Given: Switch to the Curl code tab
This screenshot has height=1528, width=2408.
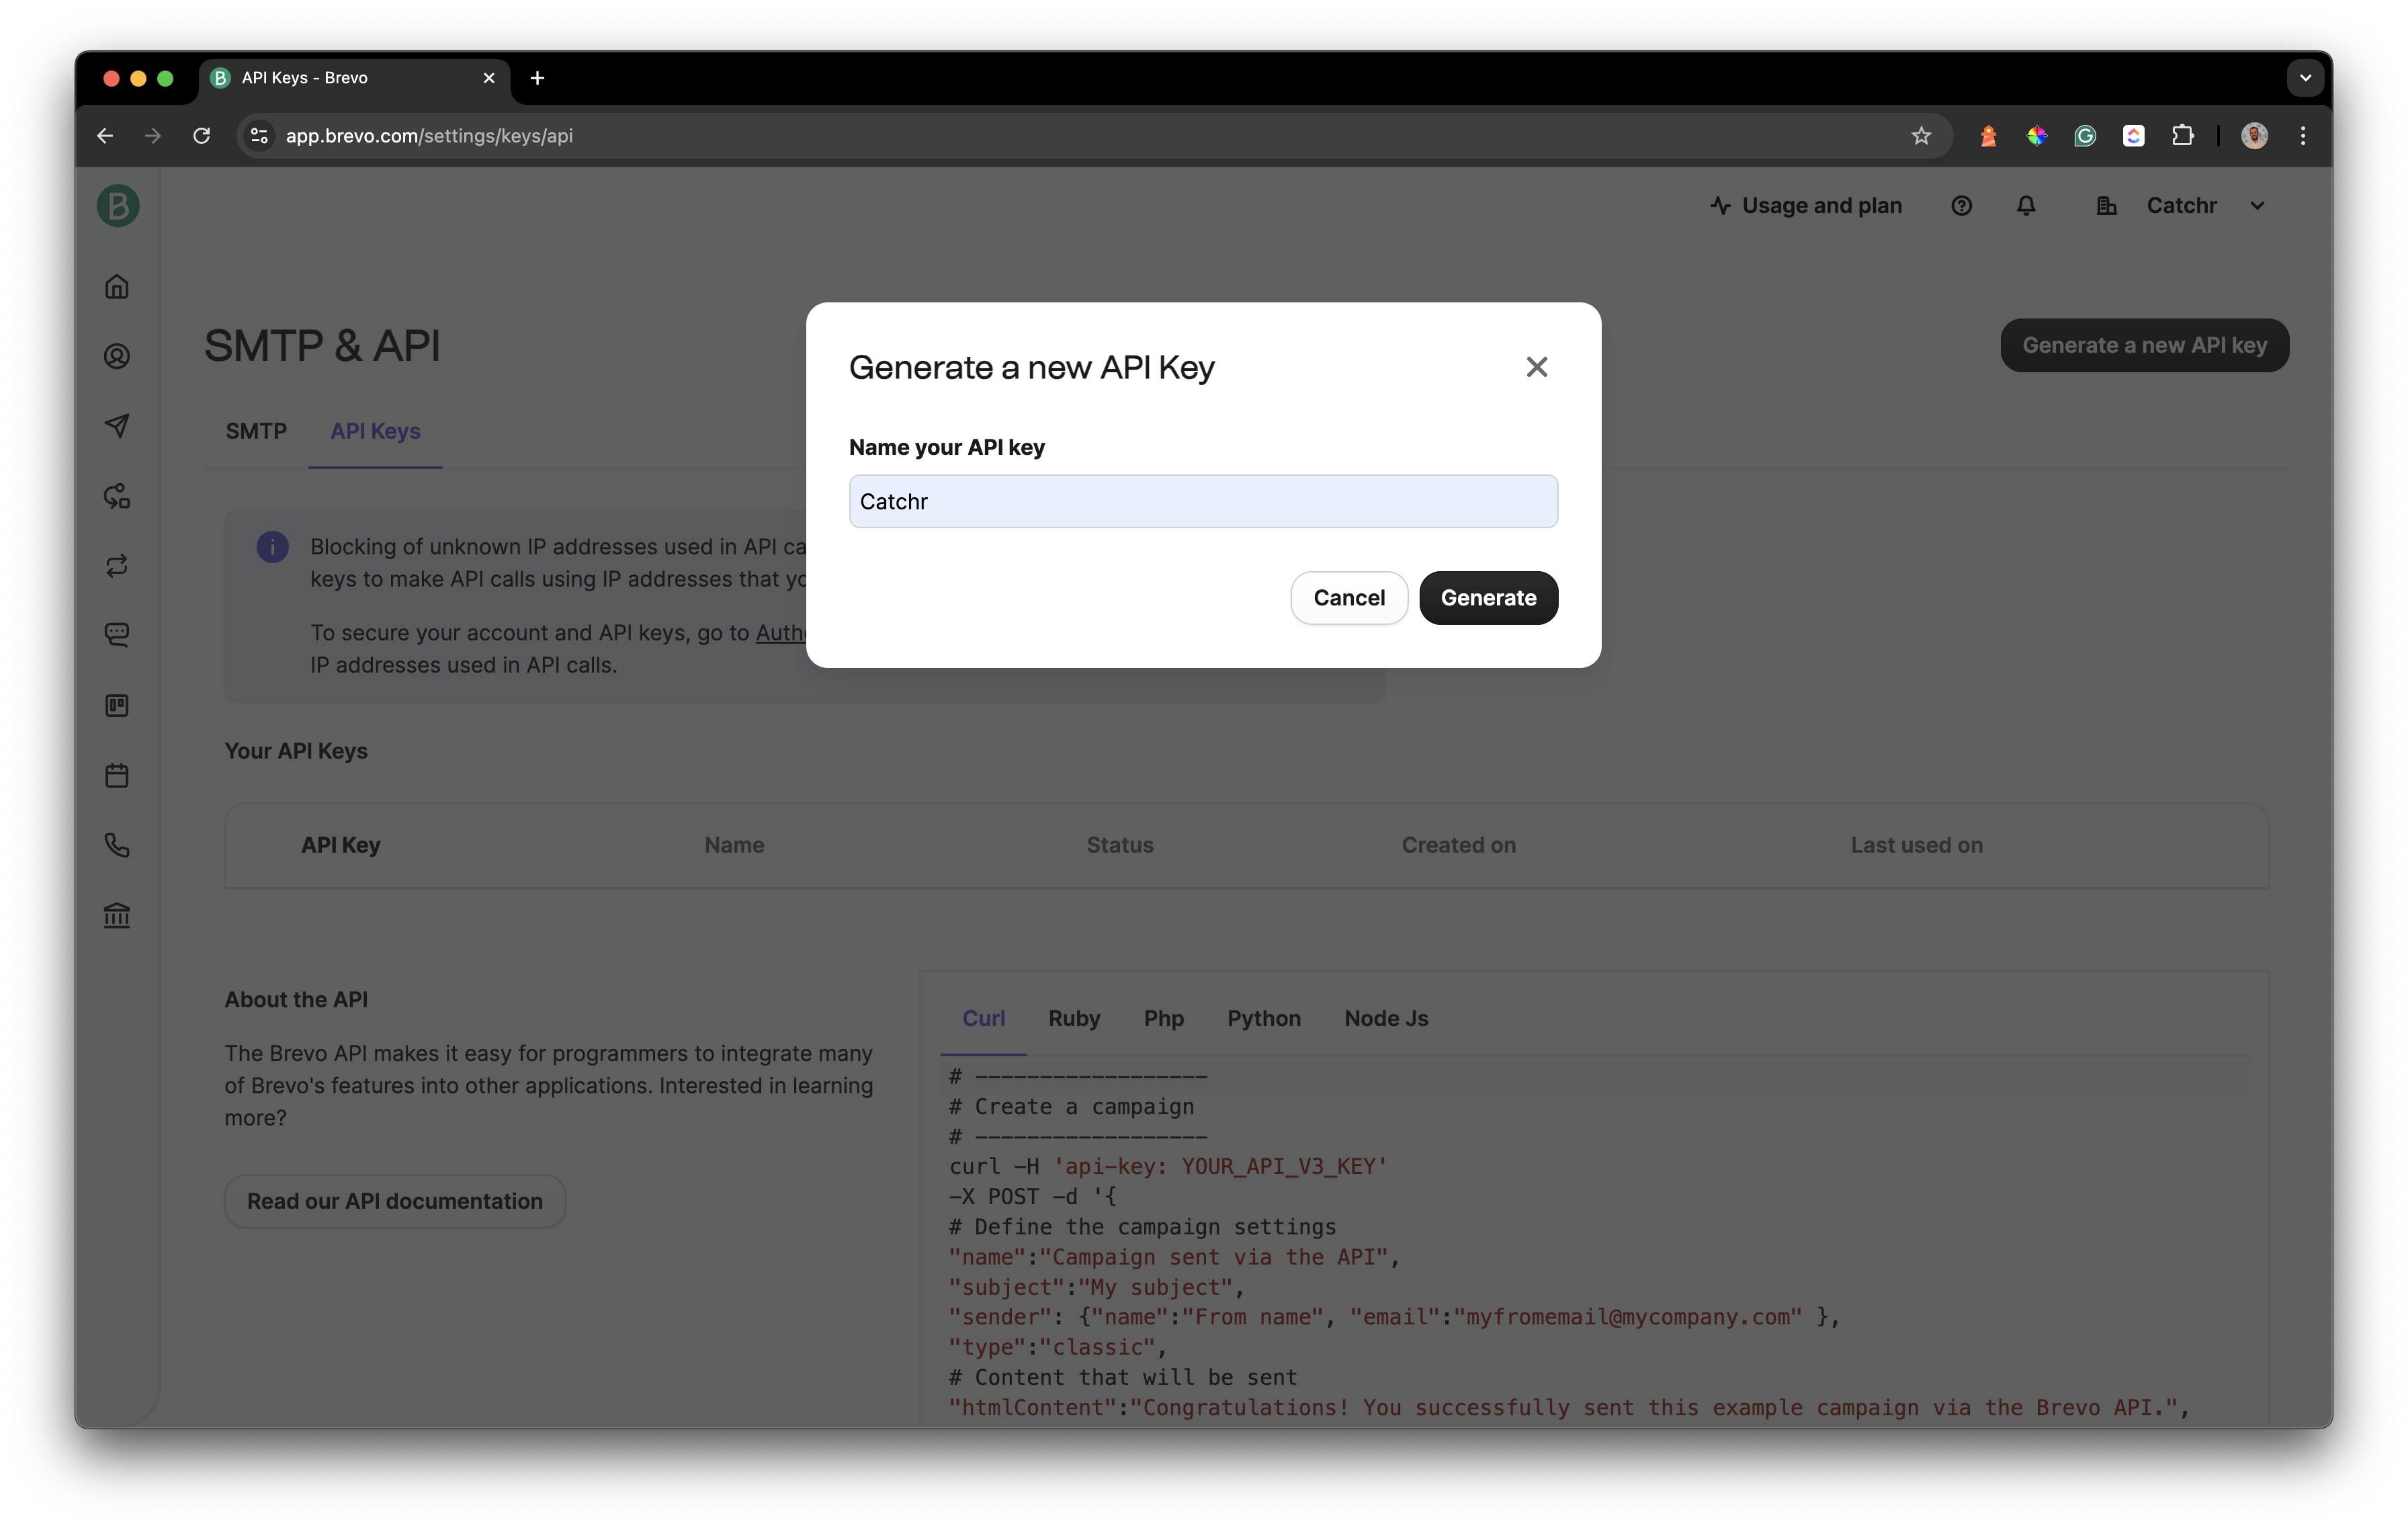Looking at the screenshot, I should 983,1018.
